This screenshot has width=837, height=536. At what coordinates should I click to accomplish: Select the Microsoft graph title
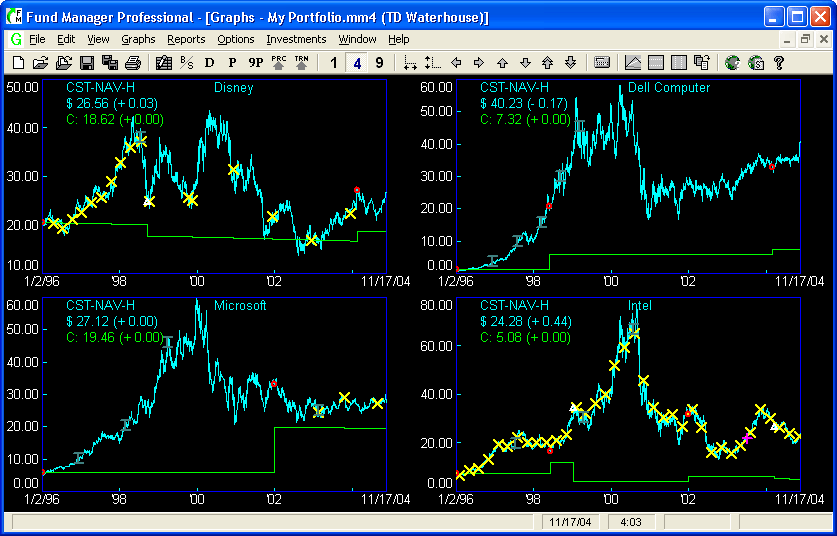point(240,306)
